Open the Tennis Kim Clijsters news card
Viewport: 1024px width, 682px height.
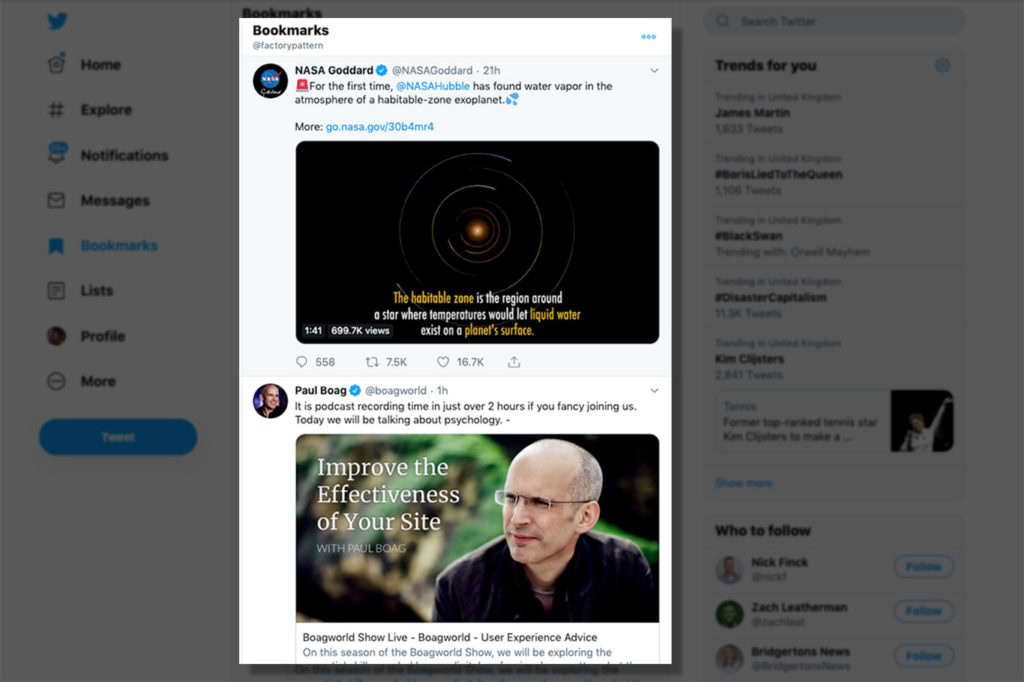pyautogui.click(x=835, y=421)
